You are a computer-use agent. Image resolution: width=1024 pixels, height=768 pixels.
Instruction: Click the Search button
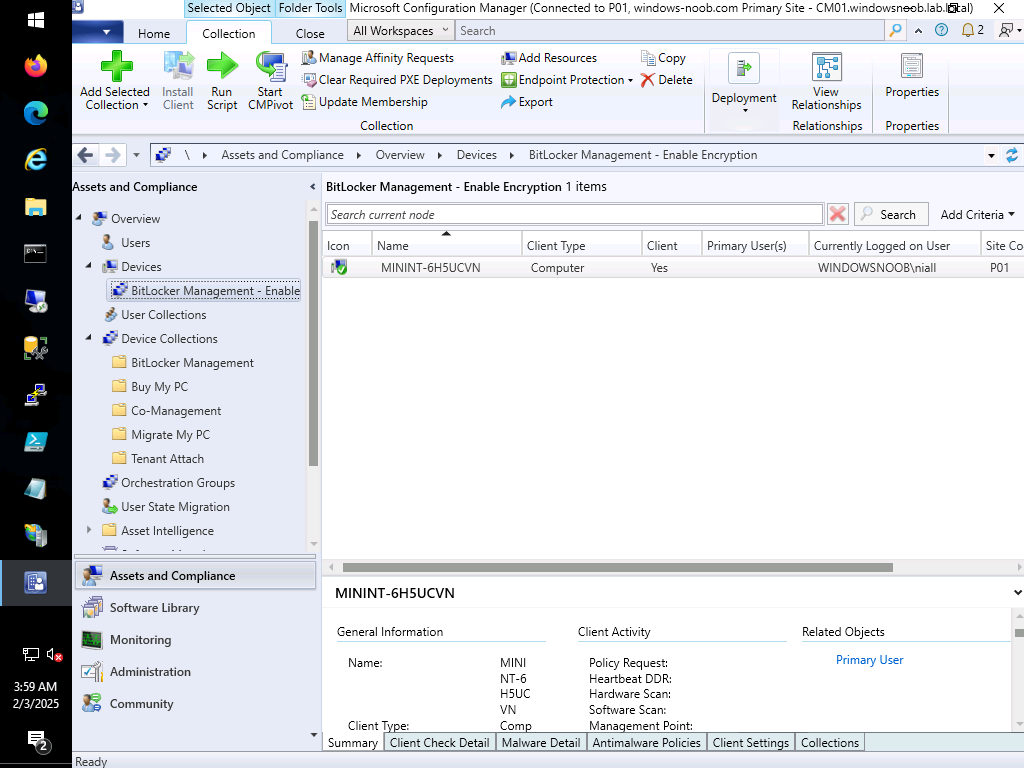(891, 214)
